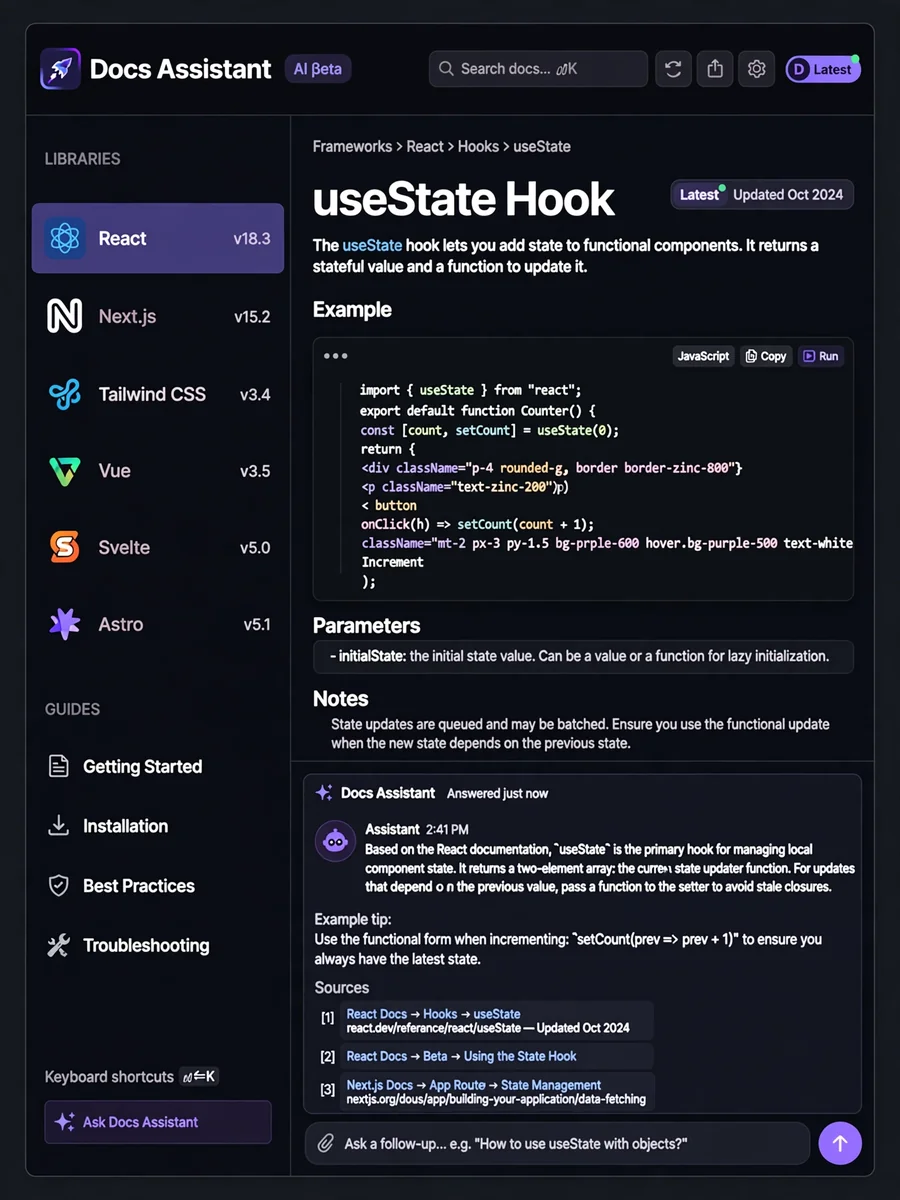Screen dimensions: 900x1200
Task: Click the rocket Docs Assistant logo
Action: tap(60, 69)
